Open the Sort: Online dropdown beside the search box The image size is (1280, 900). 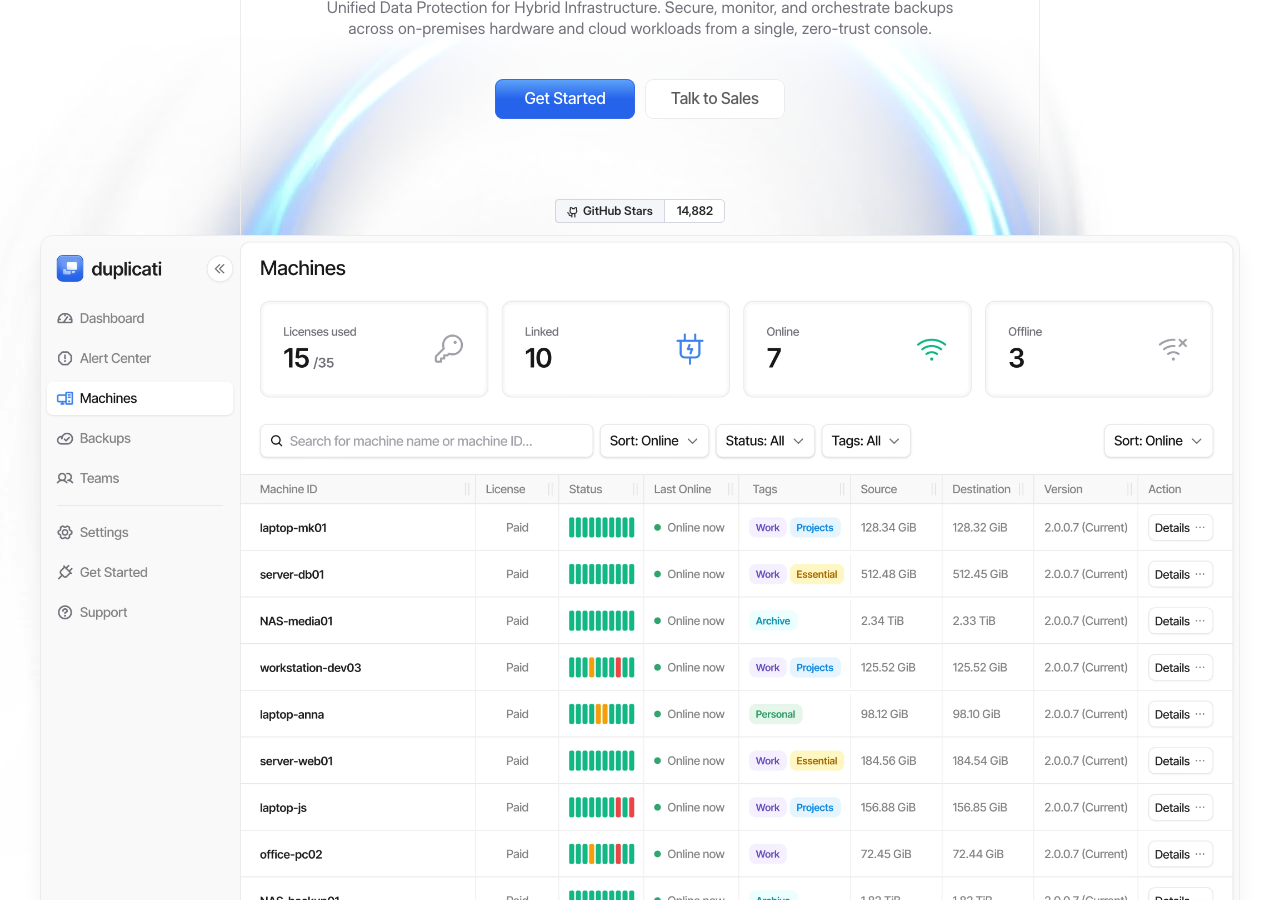pos(655,441)
